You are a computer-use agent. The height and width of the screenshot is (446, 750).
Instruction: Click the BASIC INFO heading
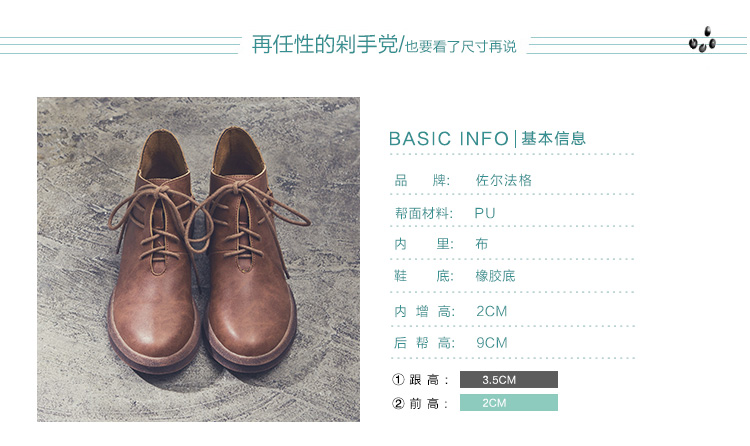click(449, 139)
